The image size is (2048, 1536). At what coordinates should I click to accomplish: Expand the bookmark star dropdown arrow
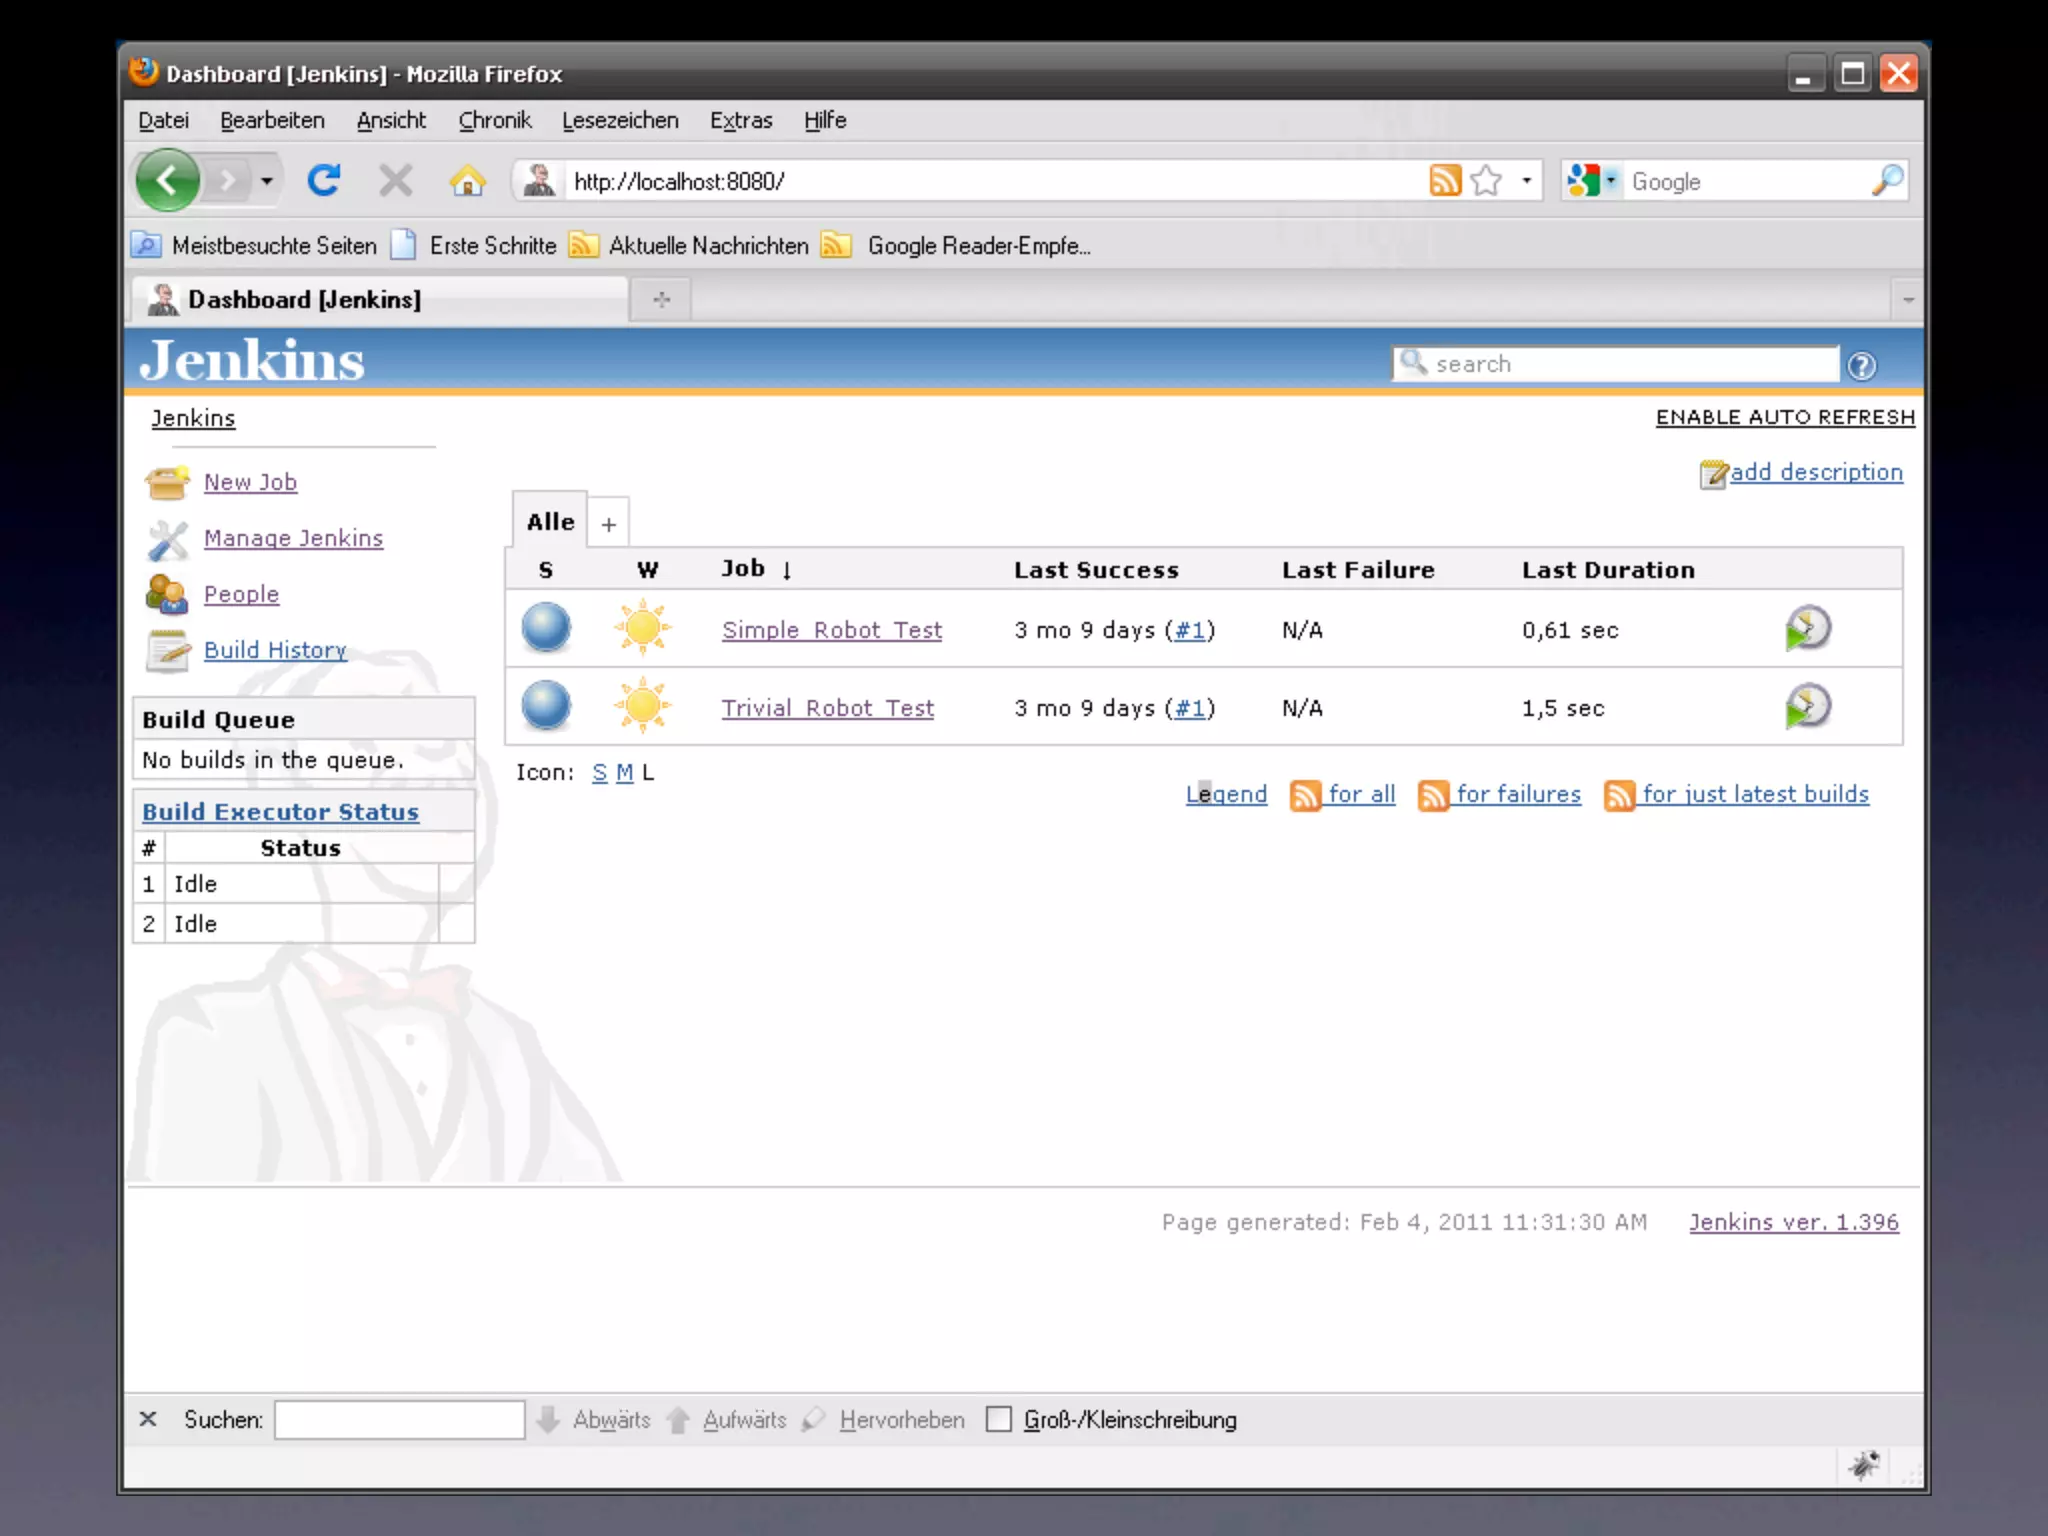click(x=1526, y=181)
